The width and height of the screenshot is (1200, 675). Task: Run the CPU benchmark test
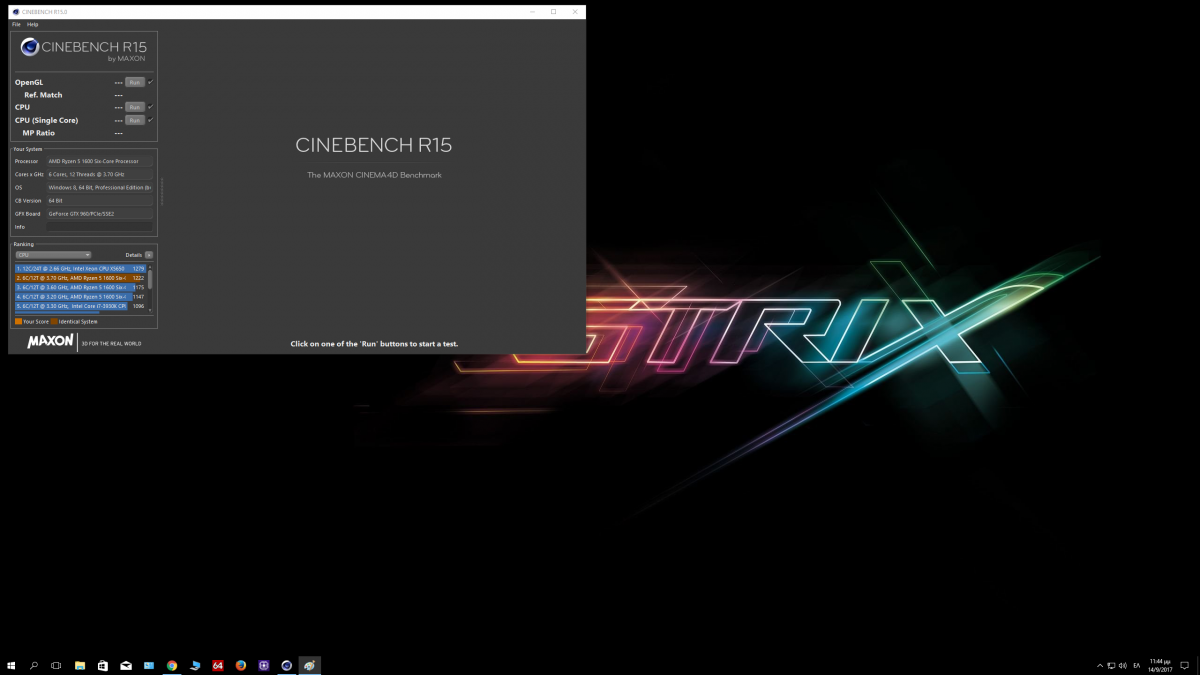(135, 107)
